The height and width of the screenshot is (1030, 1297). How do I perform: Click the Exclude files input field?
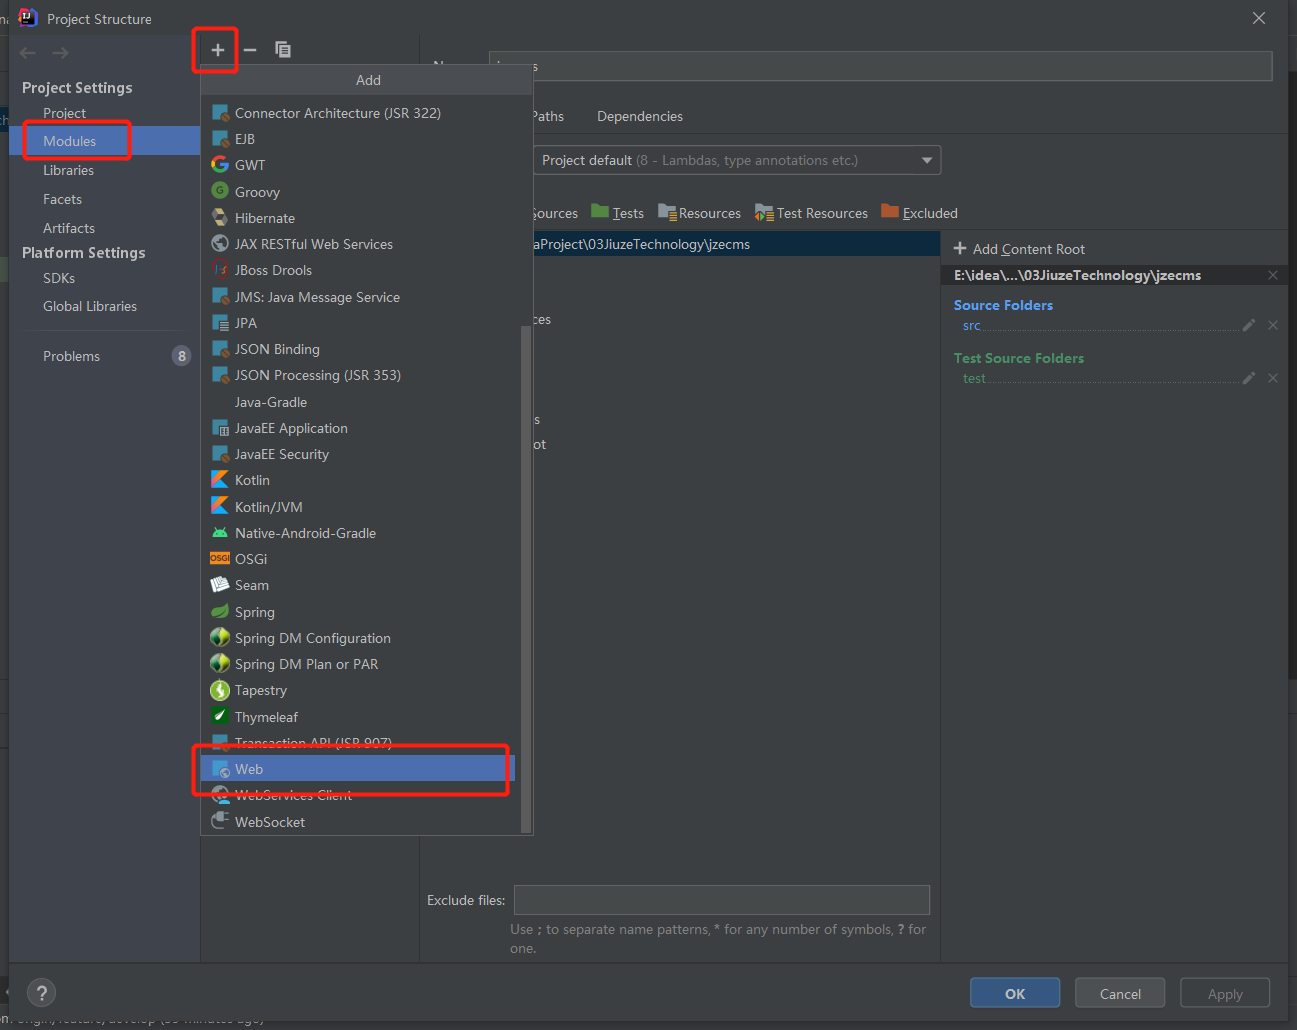722,900
